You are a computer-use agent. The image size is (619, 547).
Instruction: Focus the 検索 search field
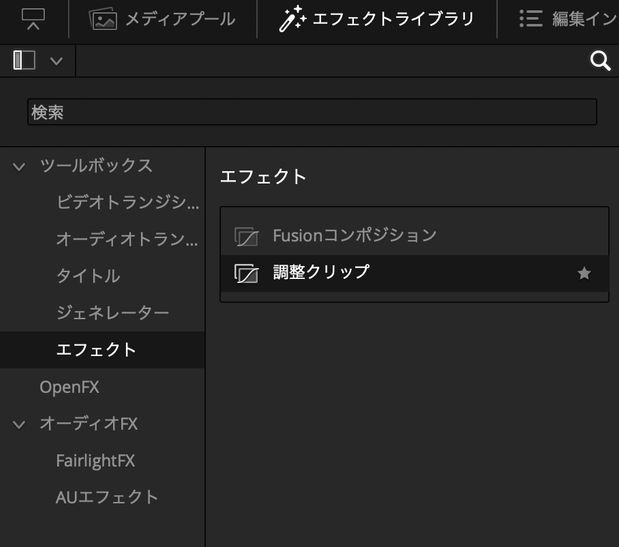coord(312,112)
